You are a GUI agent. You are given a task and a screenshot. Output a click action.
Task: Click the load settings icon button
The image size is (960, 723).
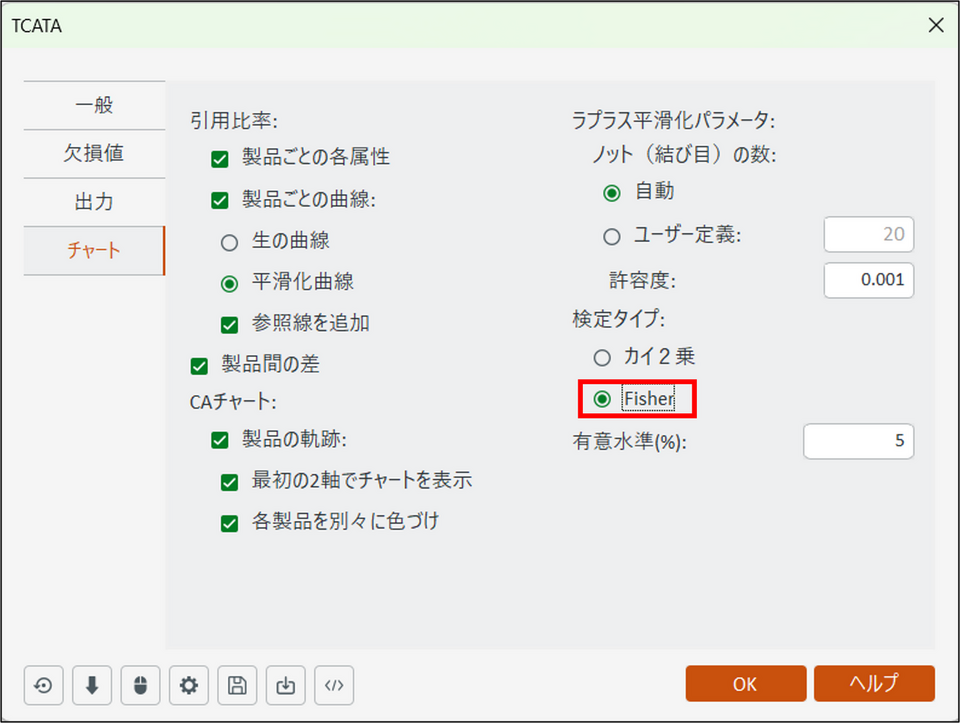click(285, 685)
